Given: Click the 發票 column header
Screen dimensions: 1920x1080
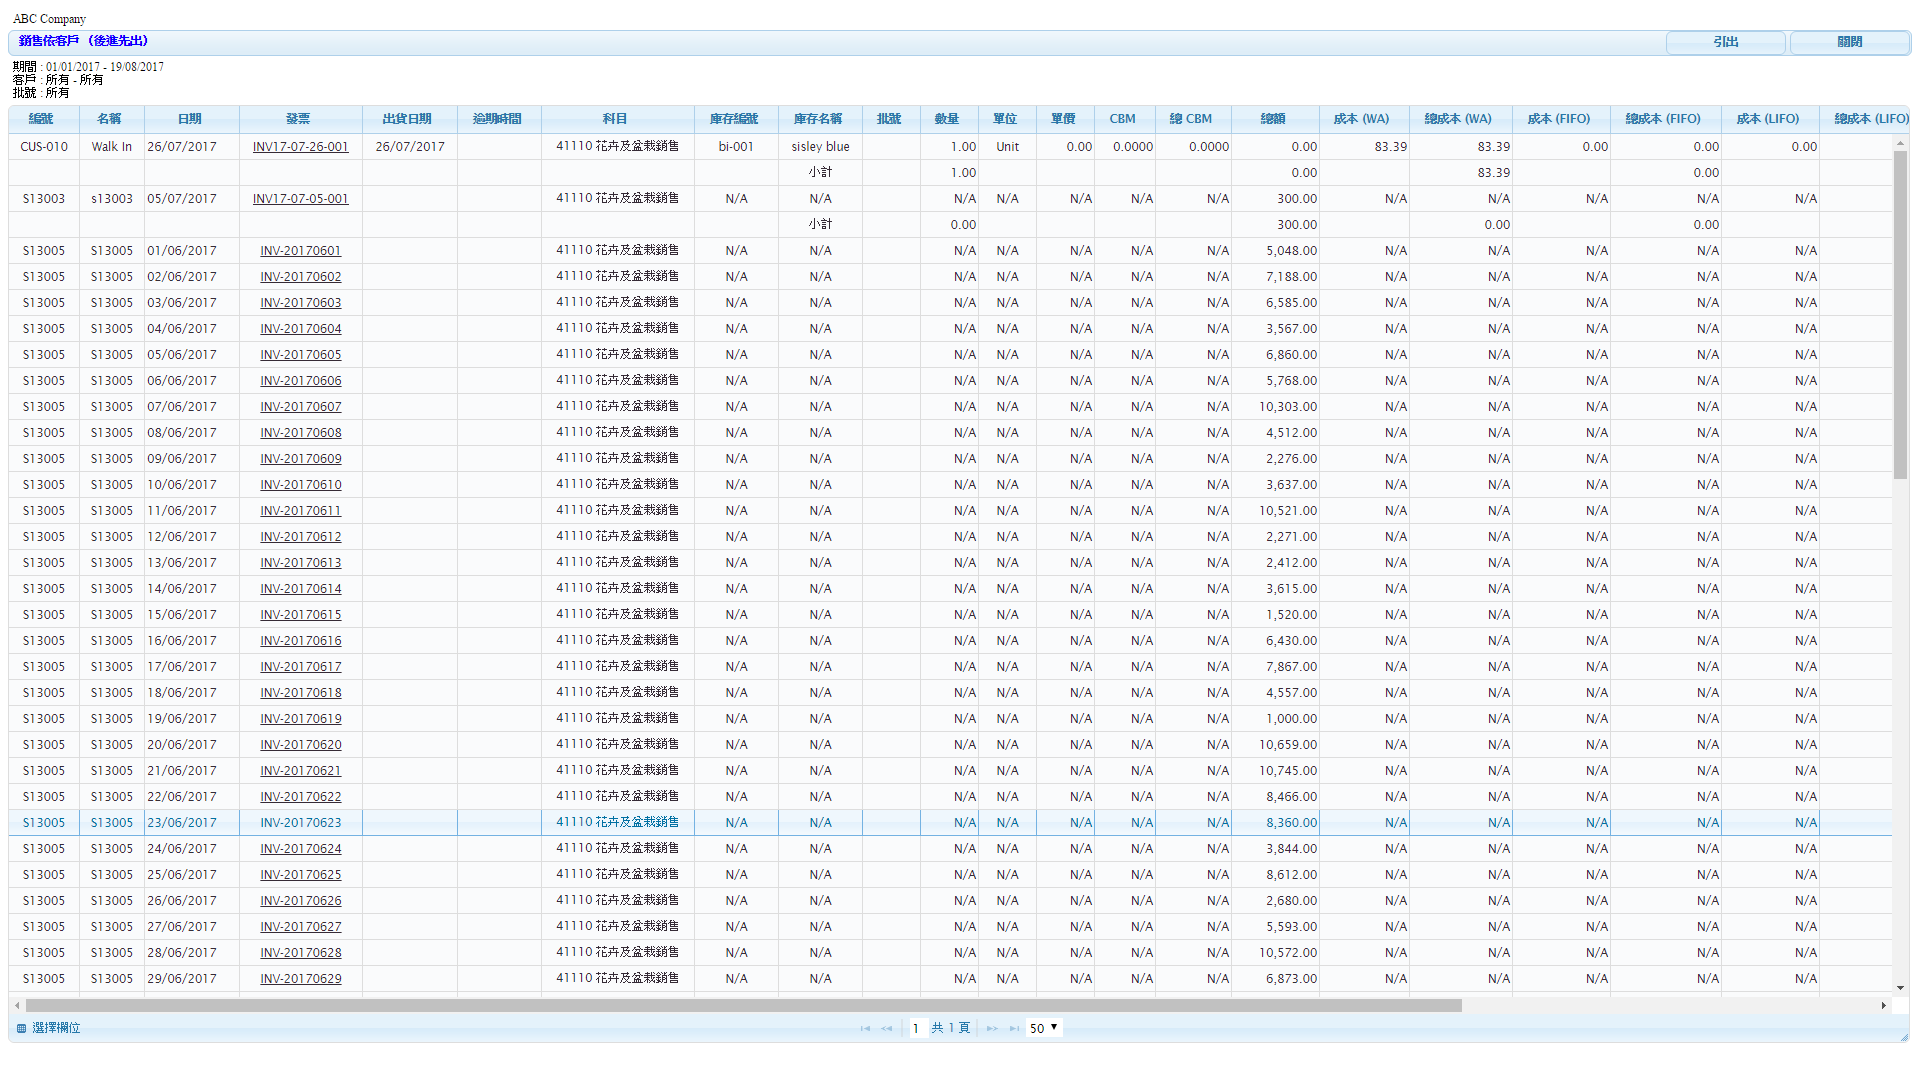Looking at the screenshot, I should click(x=298, y=119).
